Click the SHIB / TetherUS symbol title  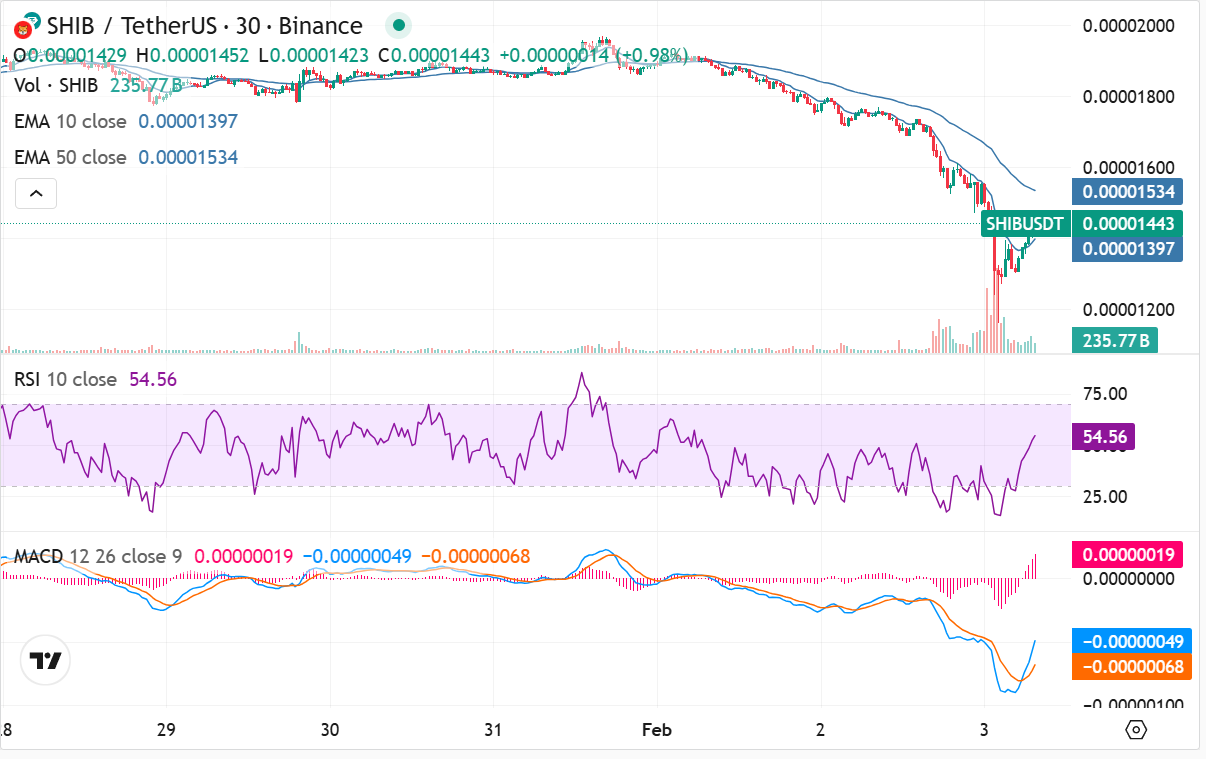pos(205,25)
